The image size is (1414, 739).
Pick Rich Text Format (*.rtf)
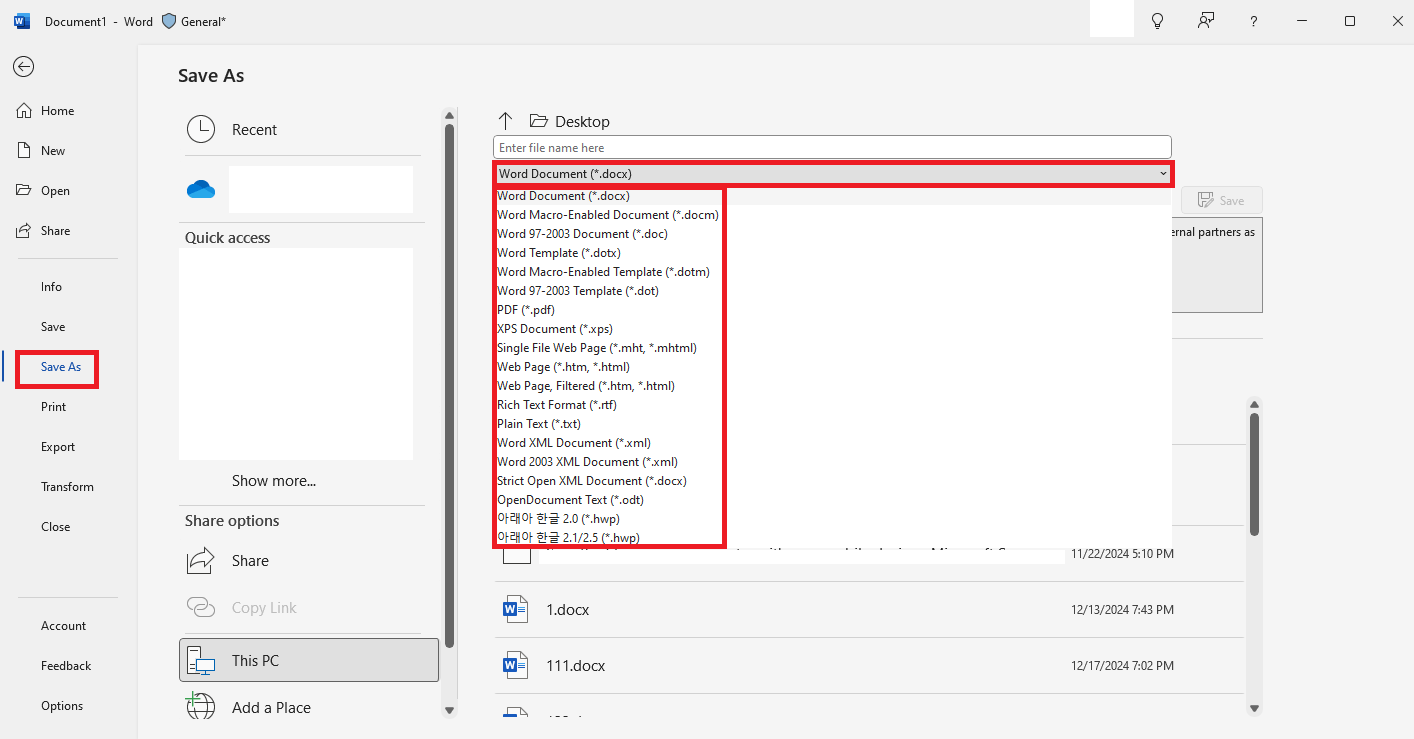tap(557, 405)
